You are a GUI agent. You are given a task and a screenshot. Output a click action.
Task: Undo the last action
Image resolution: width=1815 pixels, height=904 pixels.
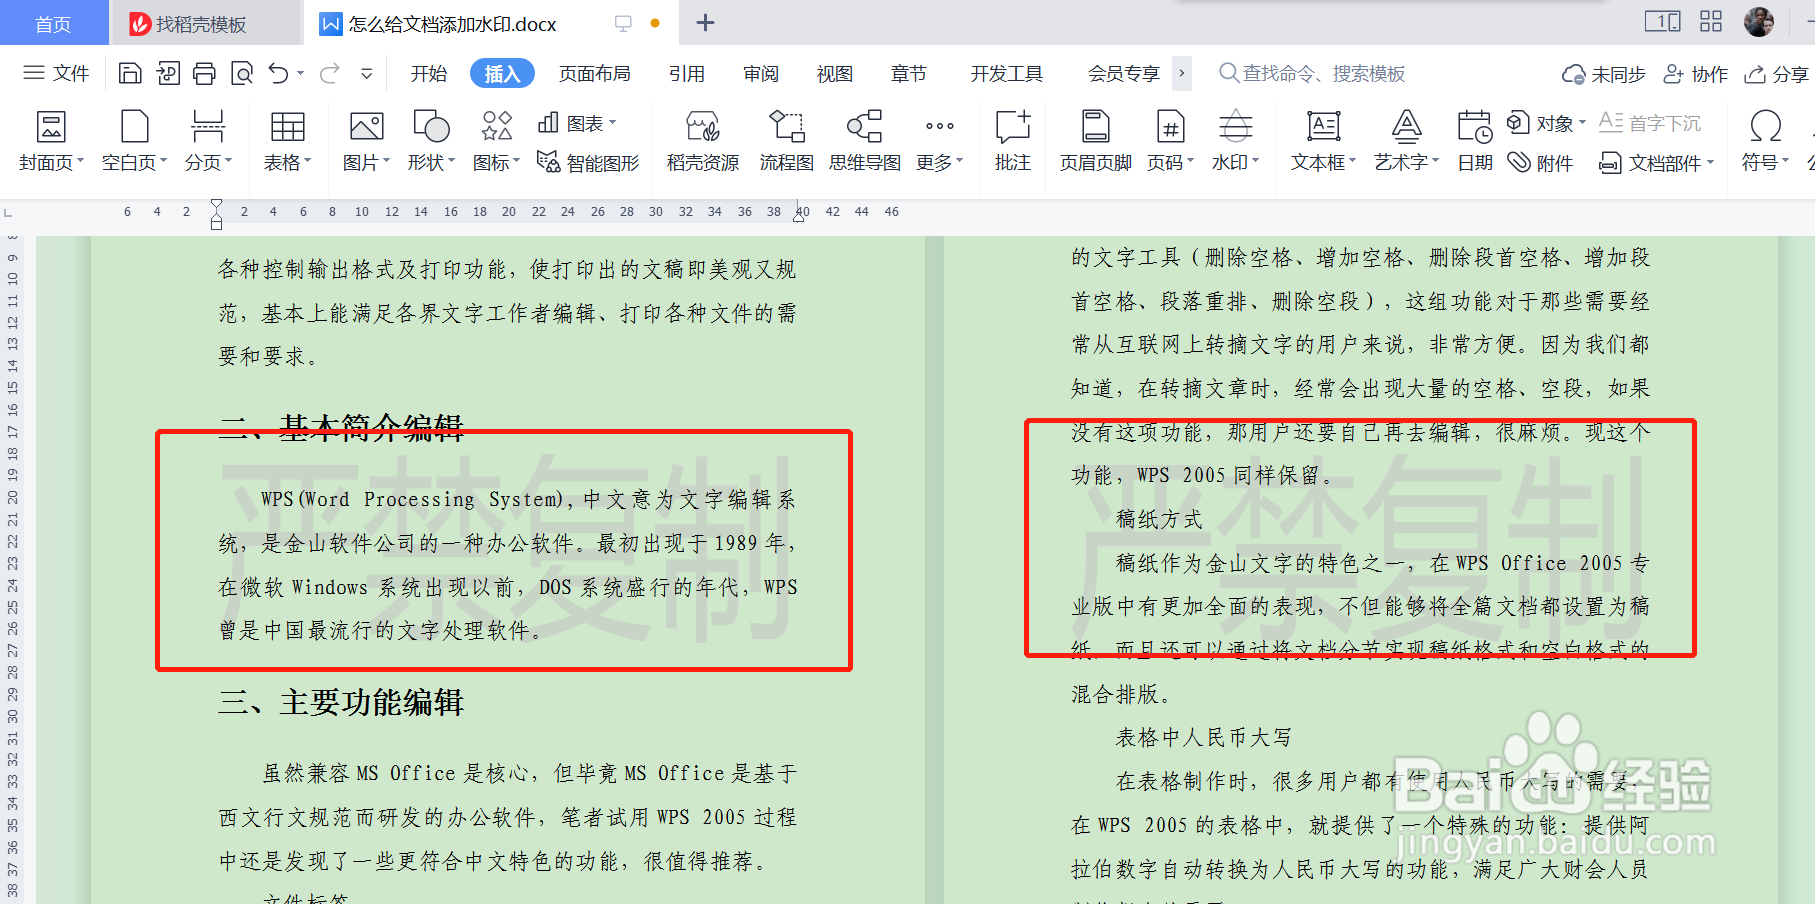pyautogui.click(x=278, y=73)
